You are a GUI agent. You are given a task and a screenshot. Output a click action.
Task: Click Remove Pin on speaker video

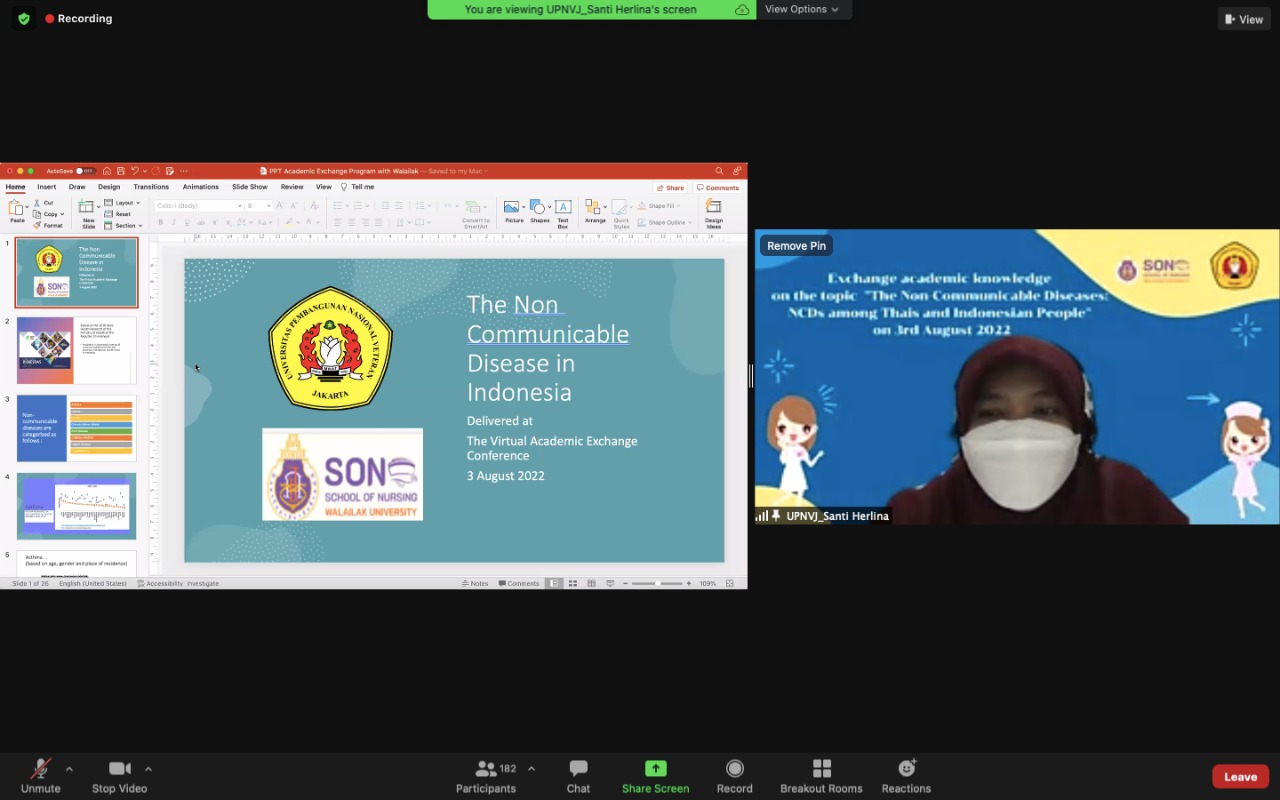click(x=796, y=246)
